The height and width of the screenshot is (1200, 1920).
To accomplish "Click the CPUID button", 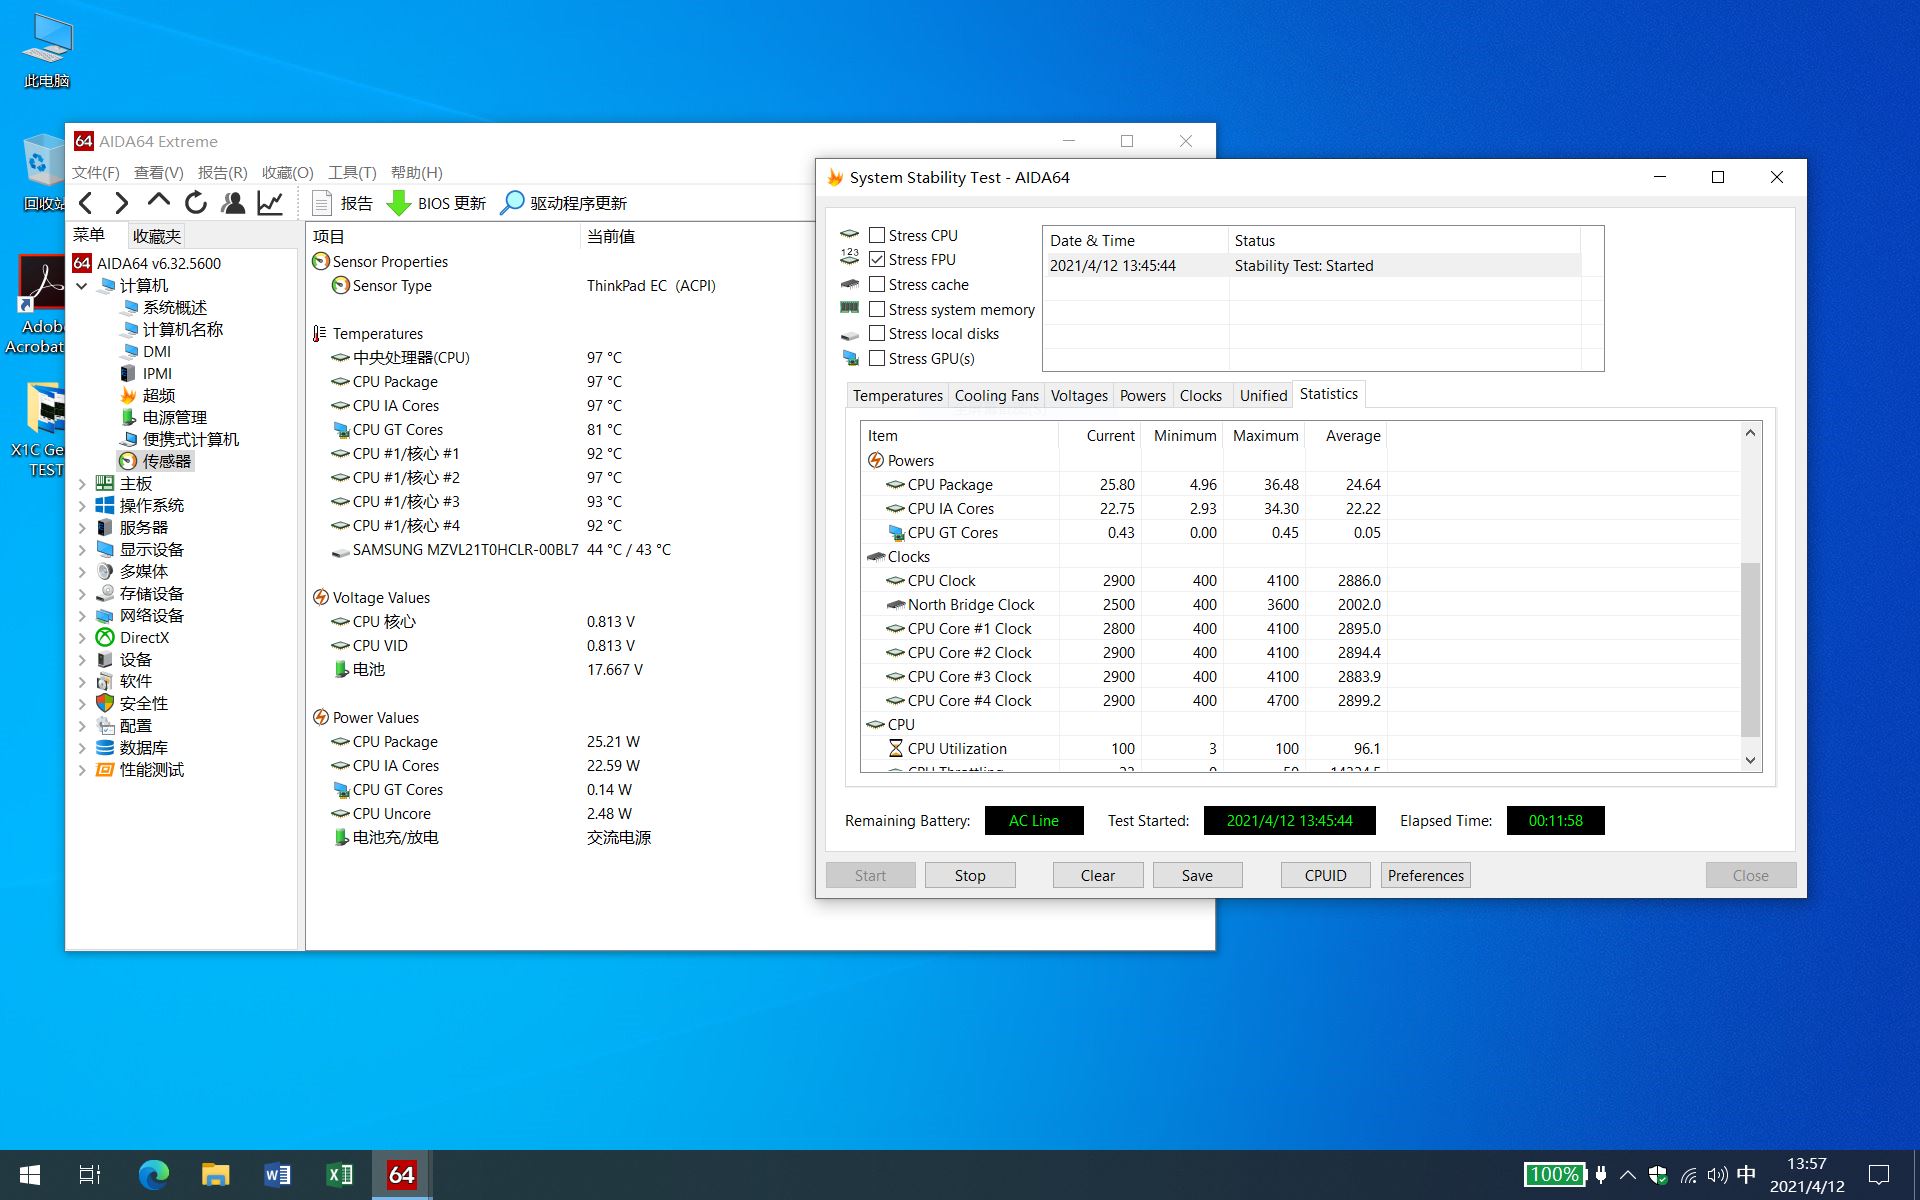I will (x=1325, y=875).
